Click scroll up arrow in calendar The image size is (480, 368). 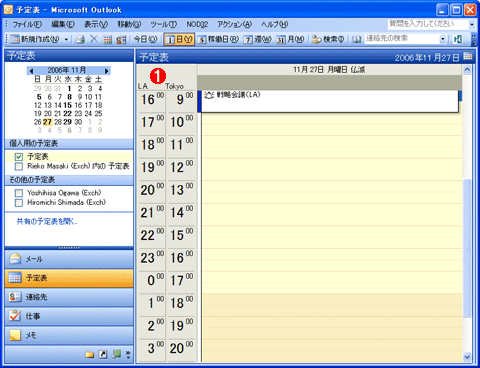click(x=467, y=69)
